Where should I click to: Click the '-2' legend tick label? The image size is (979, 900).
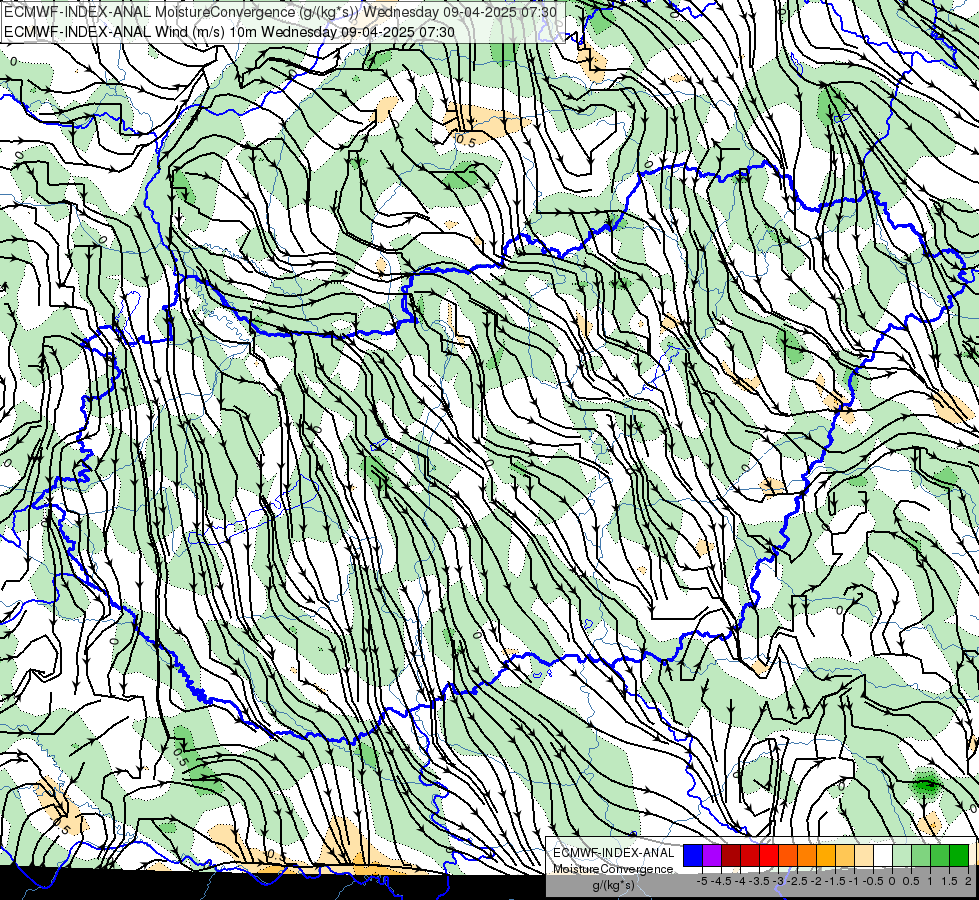tap(816, 881)
